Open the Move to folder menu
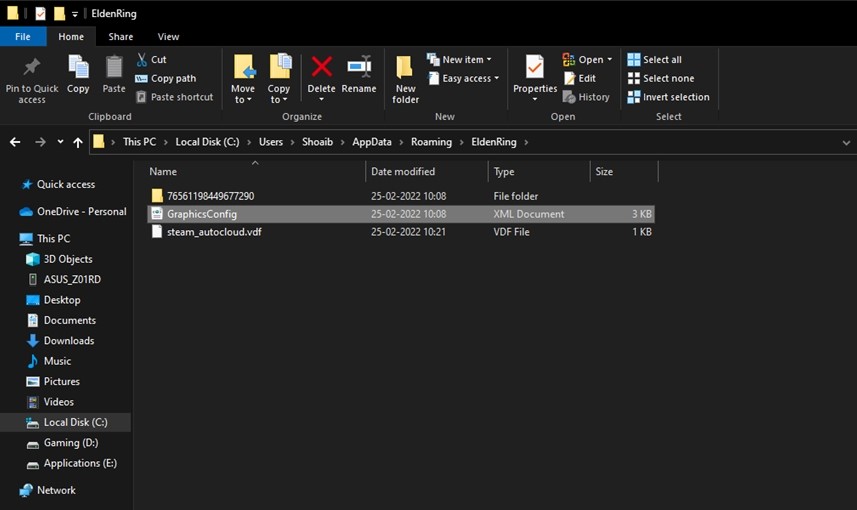 [243, 78]
